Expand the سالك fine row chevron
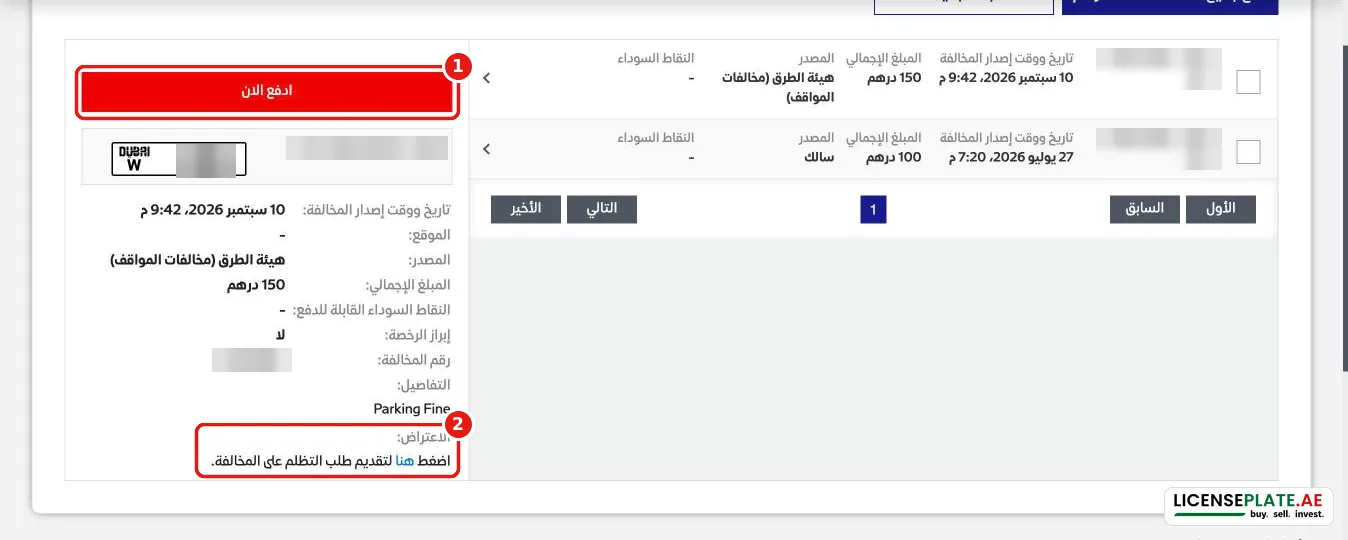This screenshot has height=540, width=1348. (x=486, y=149)
